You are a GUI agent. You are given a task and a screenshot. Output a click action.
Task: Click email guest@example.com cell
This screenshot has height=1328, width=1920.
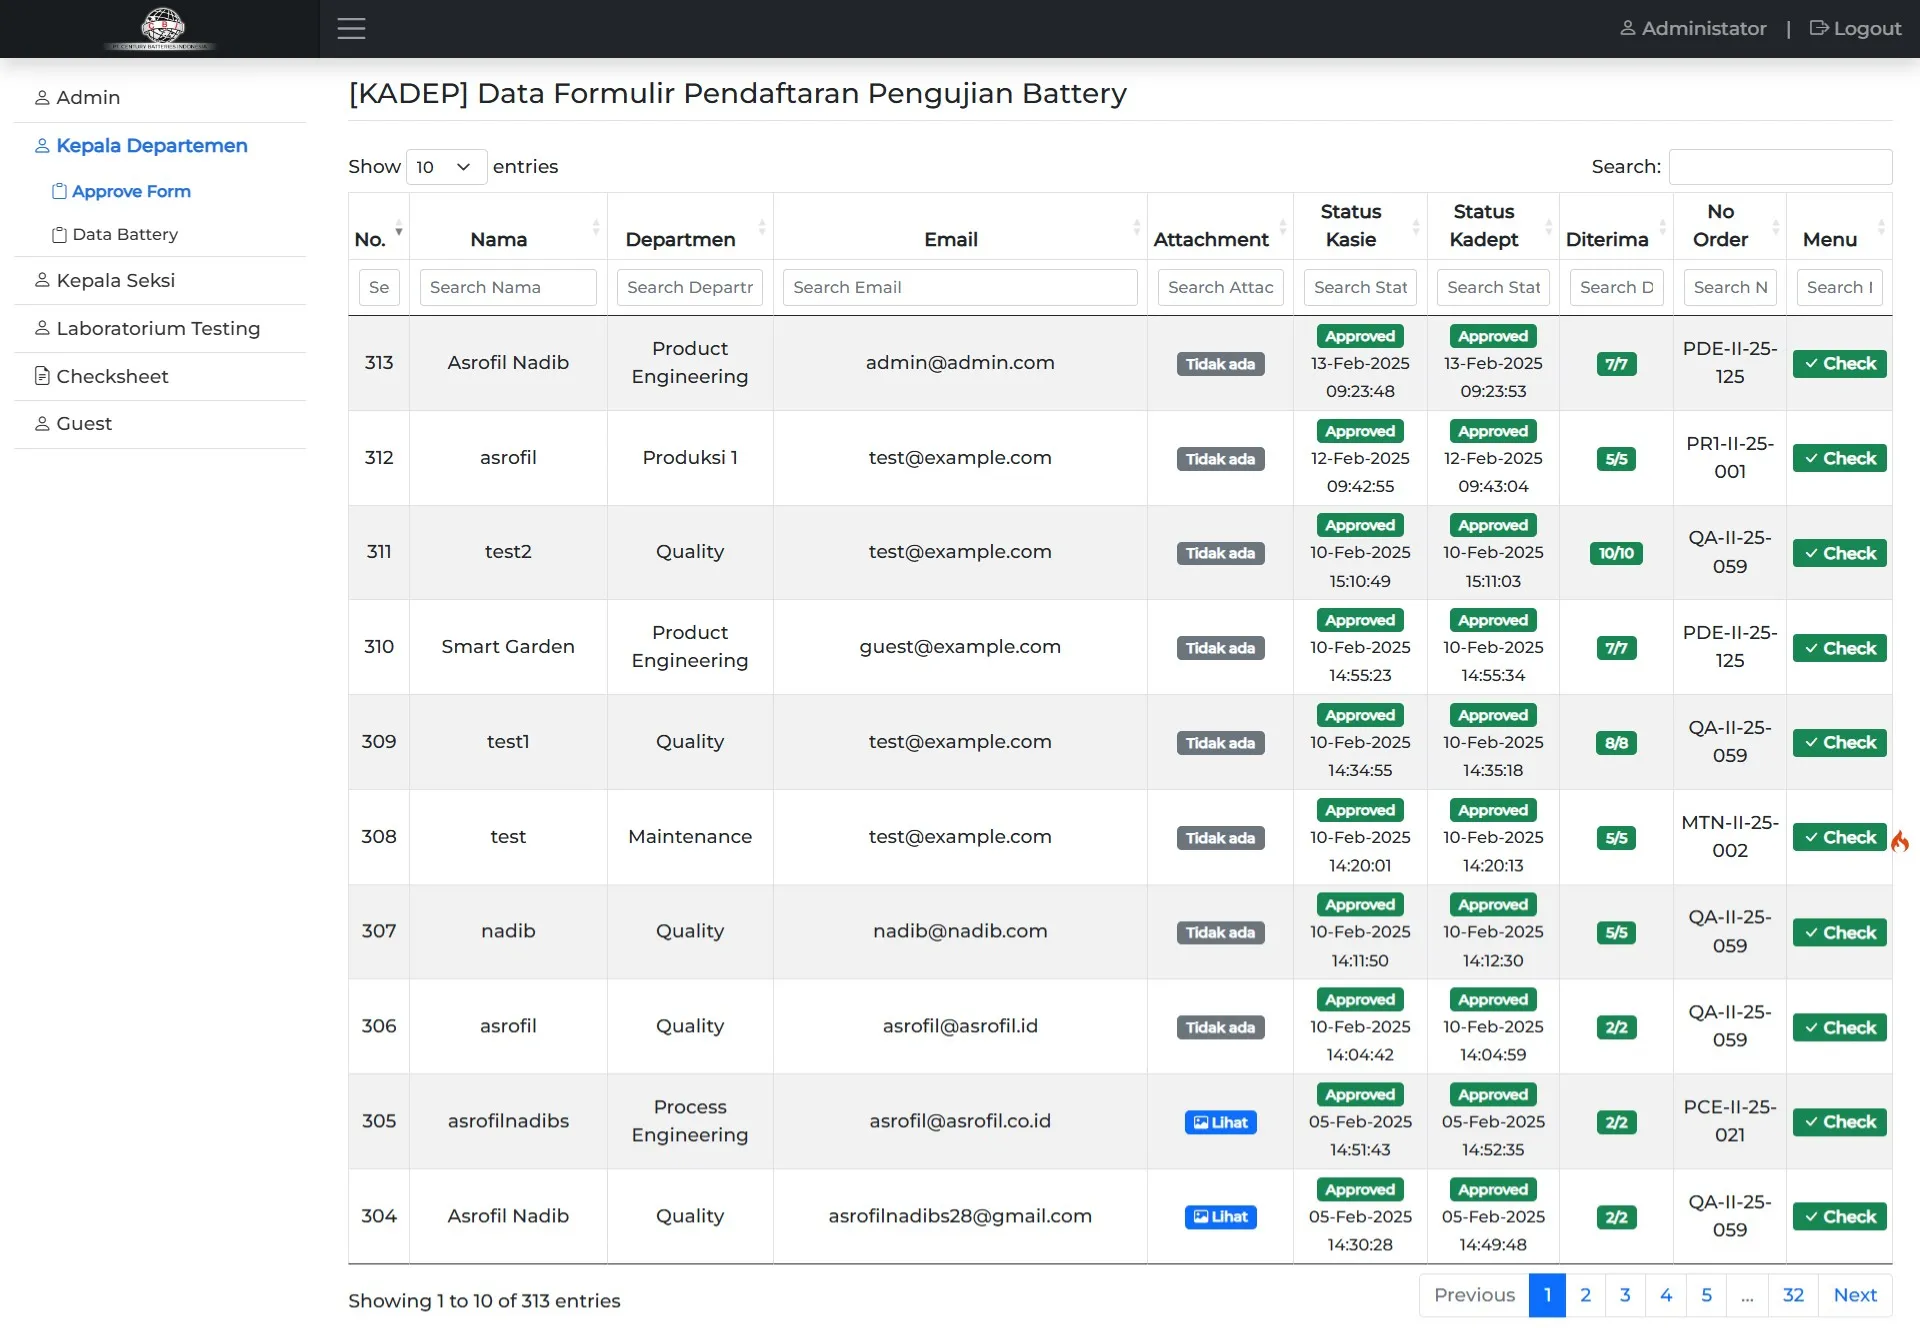pyautogui.click(x=960, y=647)
